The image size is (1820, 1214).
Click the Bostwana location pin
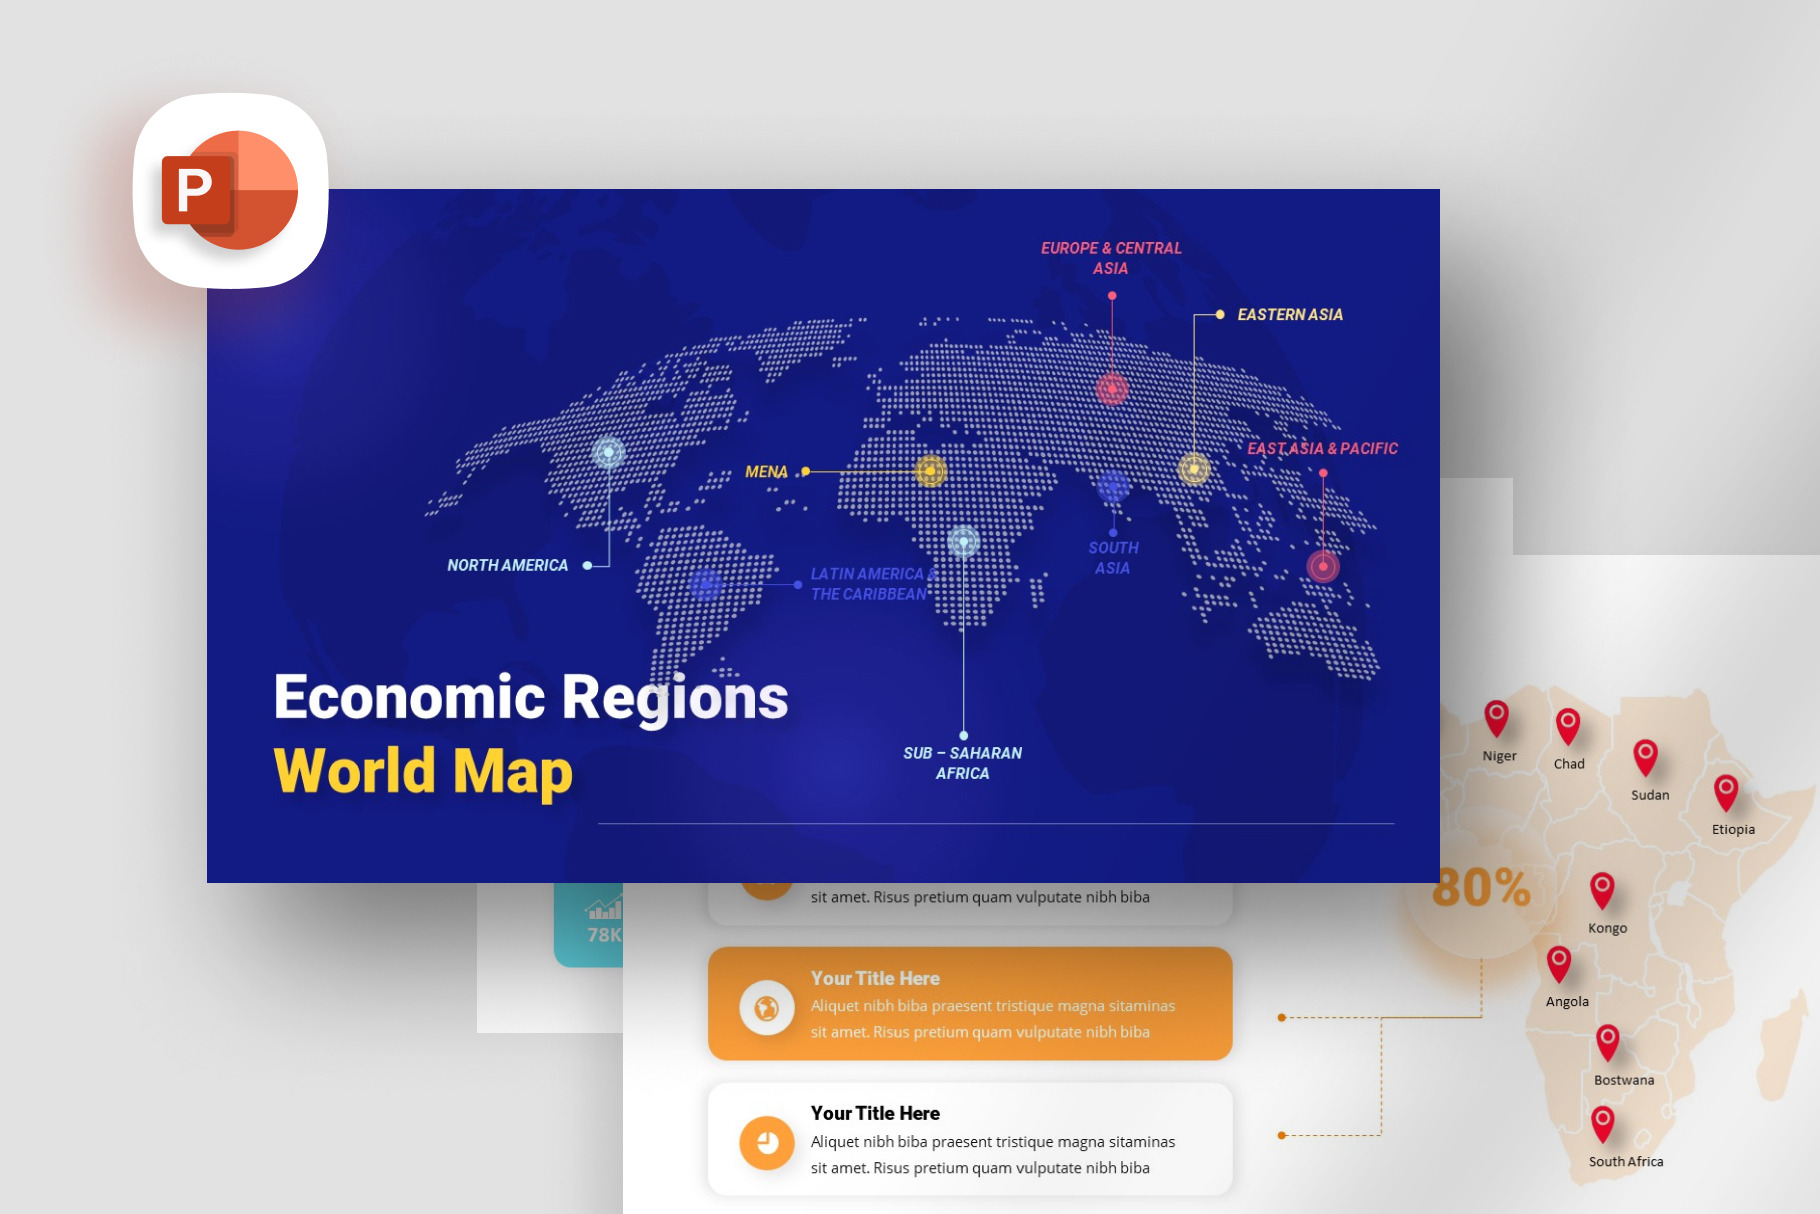point(1607,1042)
